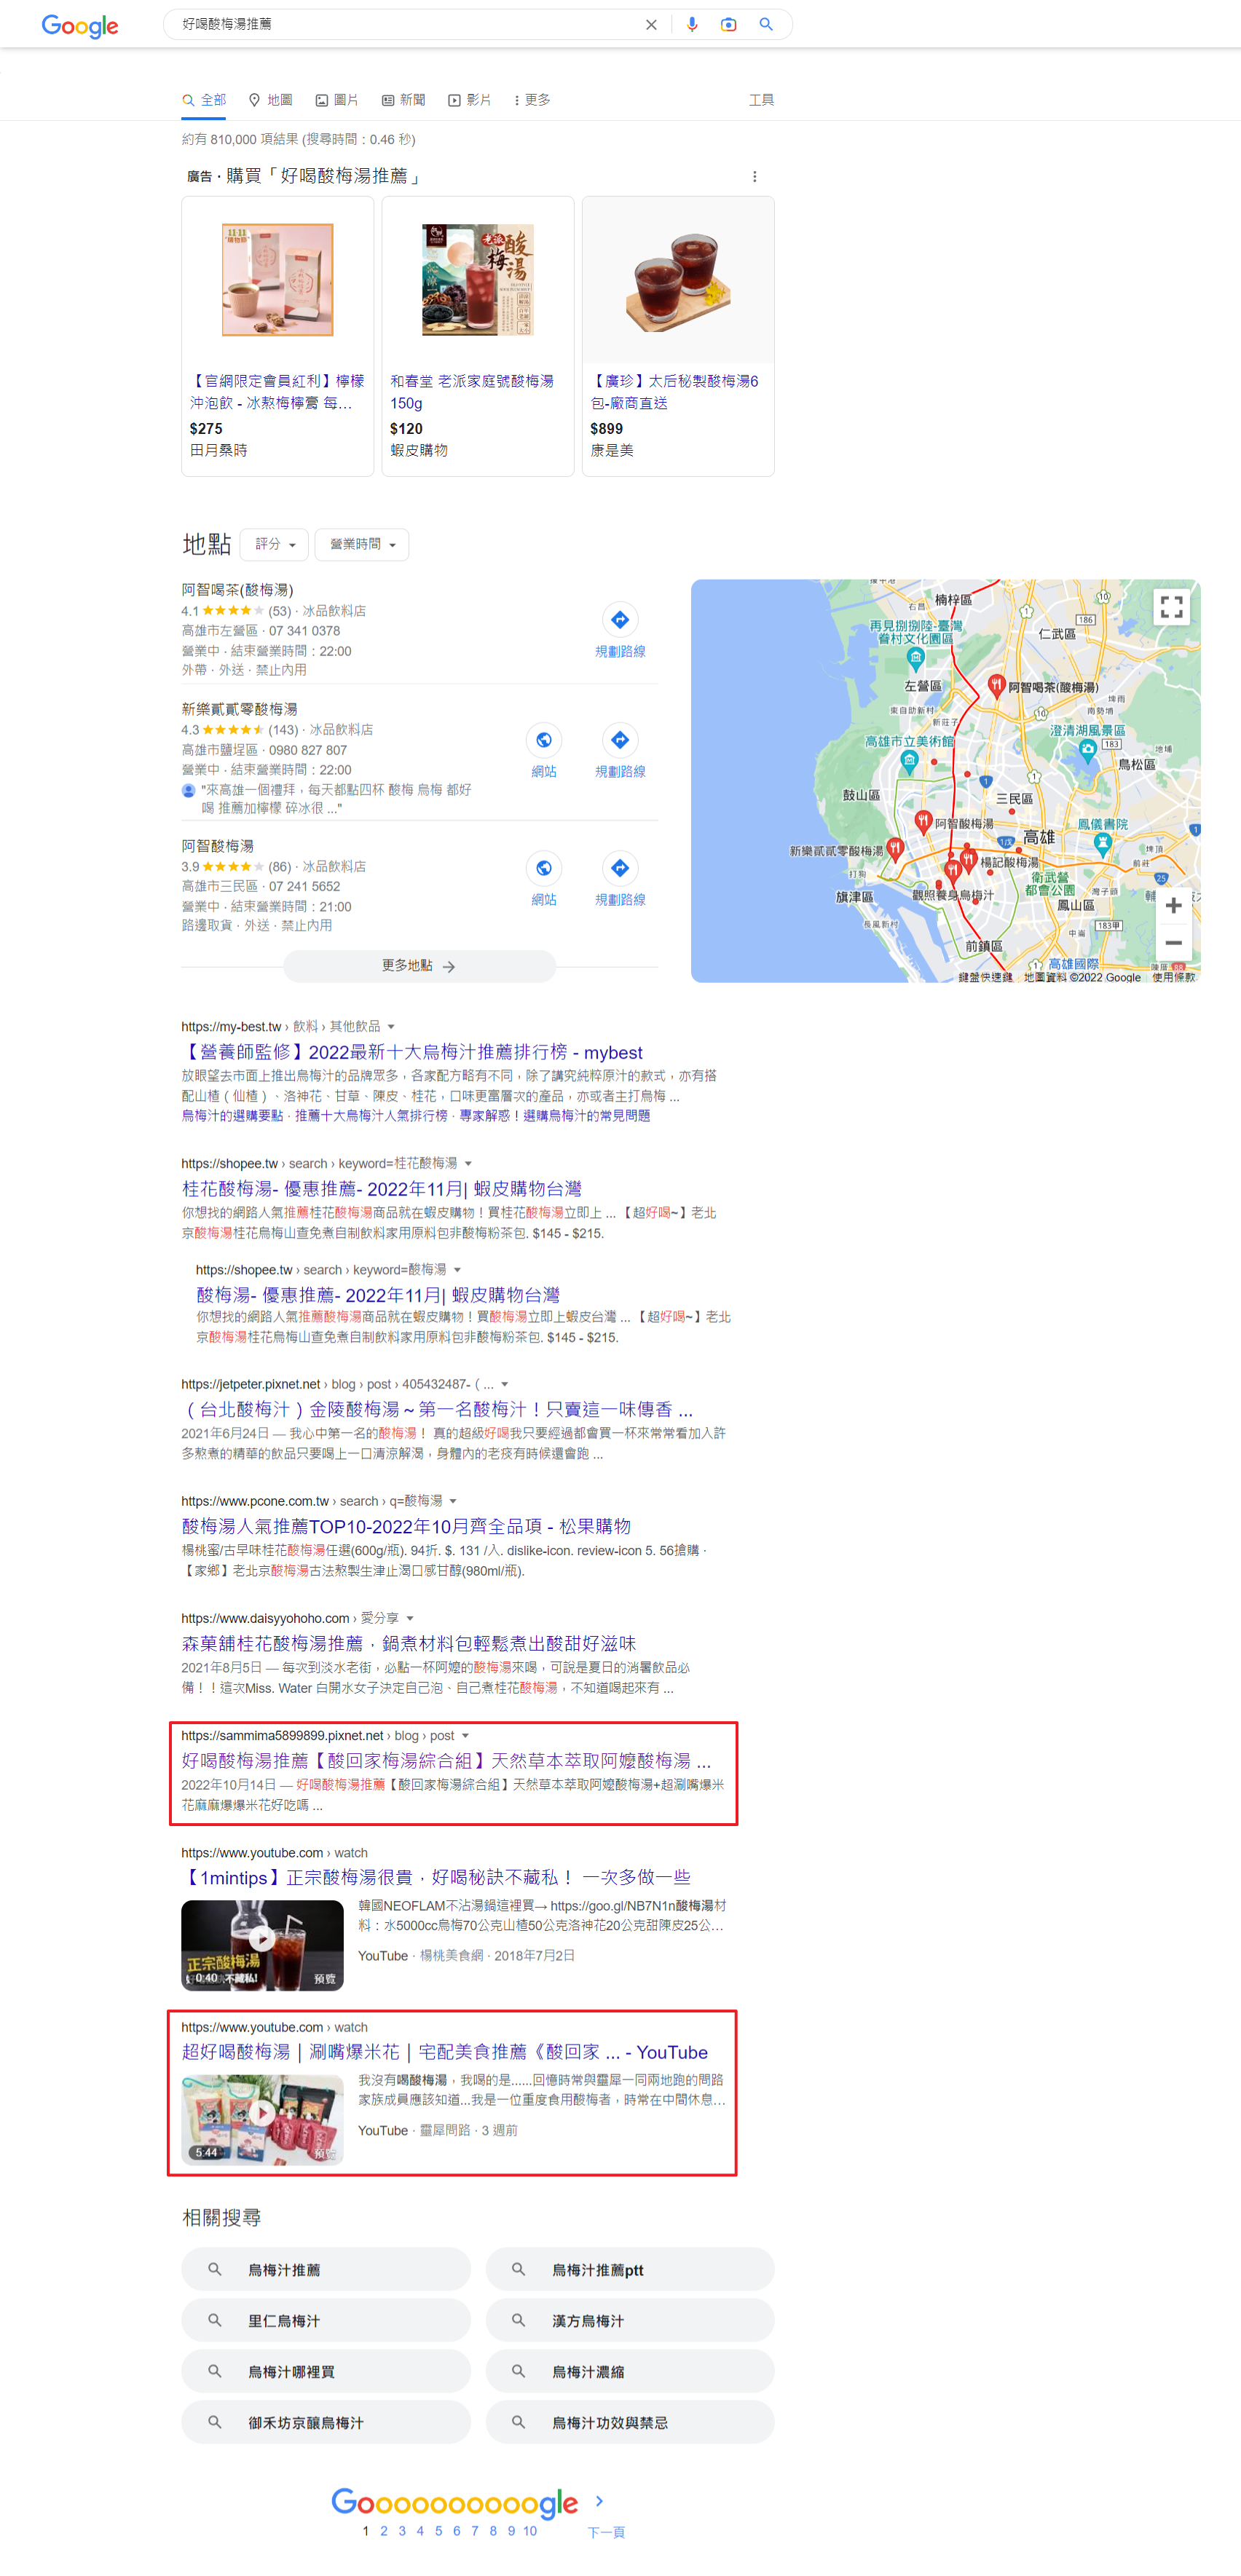Open the mybest 十大烏梅汁推薦排行榜 result

click(412, 1052)
